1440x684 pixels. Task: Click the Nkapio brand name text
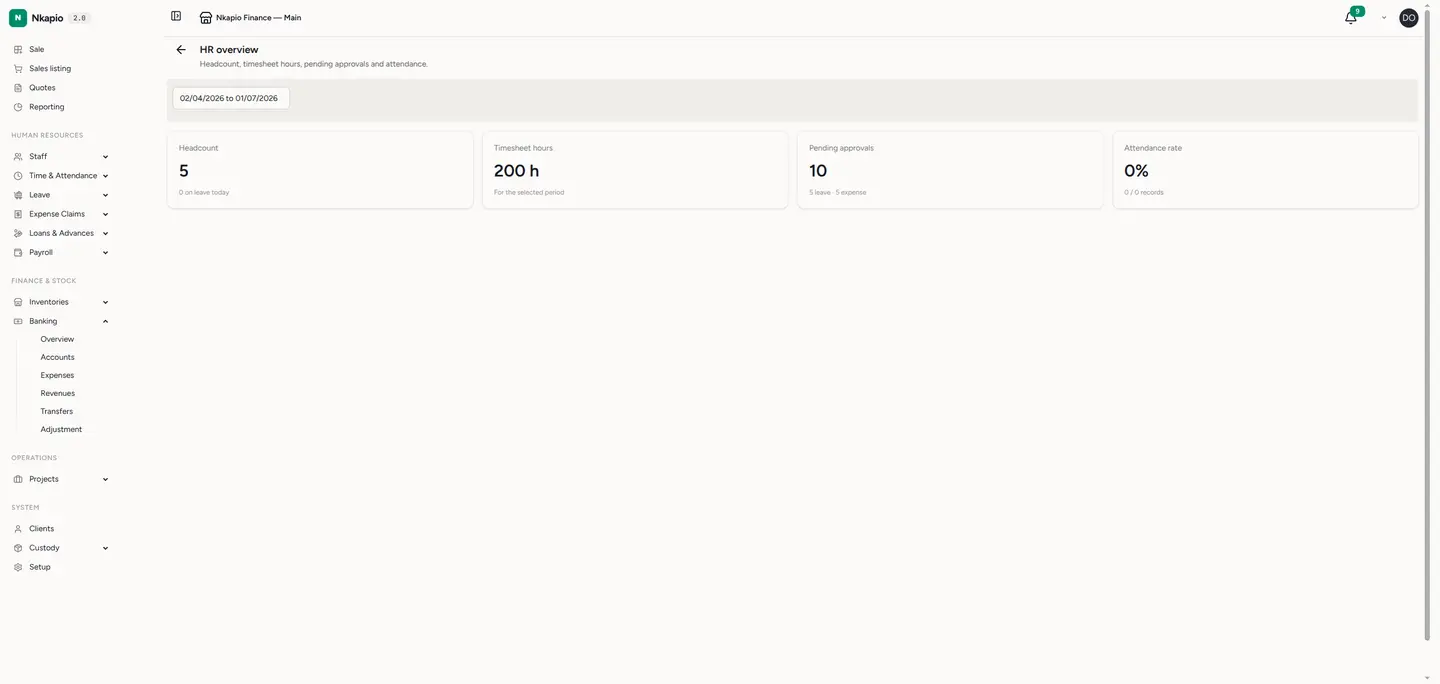47,18
